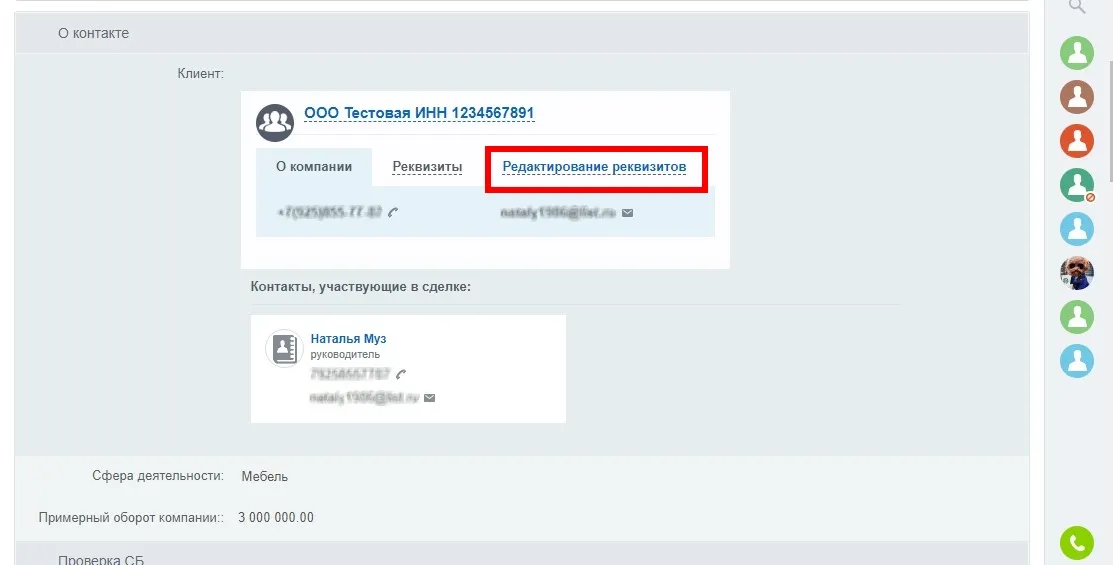1113x565 pixels.
Task: Click the address book icon for Наталья Муз
Action: [x=284, y=348]
